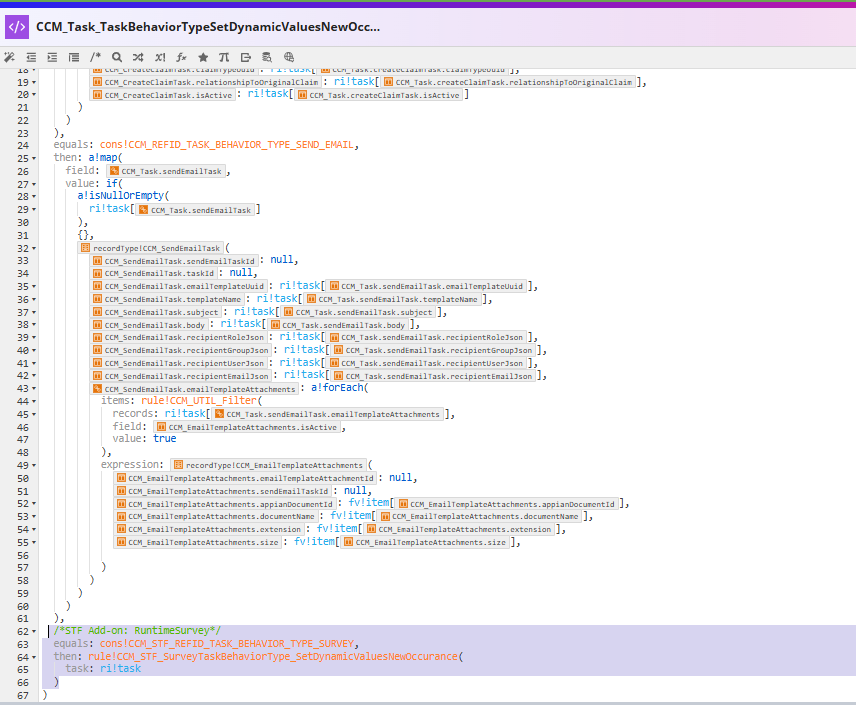856x711 pixels.
Task: Collapse a!isNullOrEmpty fold at line 28
Action: tap(34, 197)
